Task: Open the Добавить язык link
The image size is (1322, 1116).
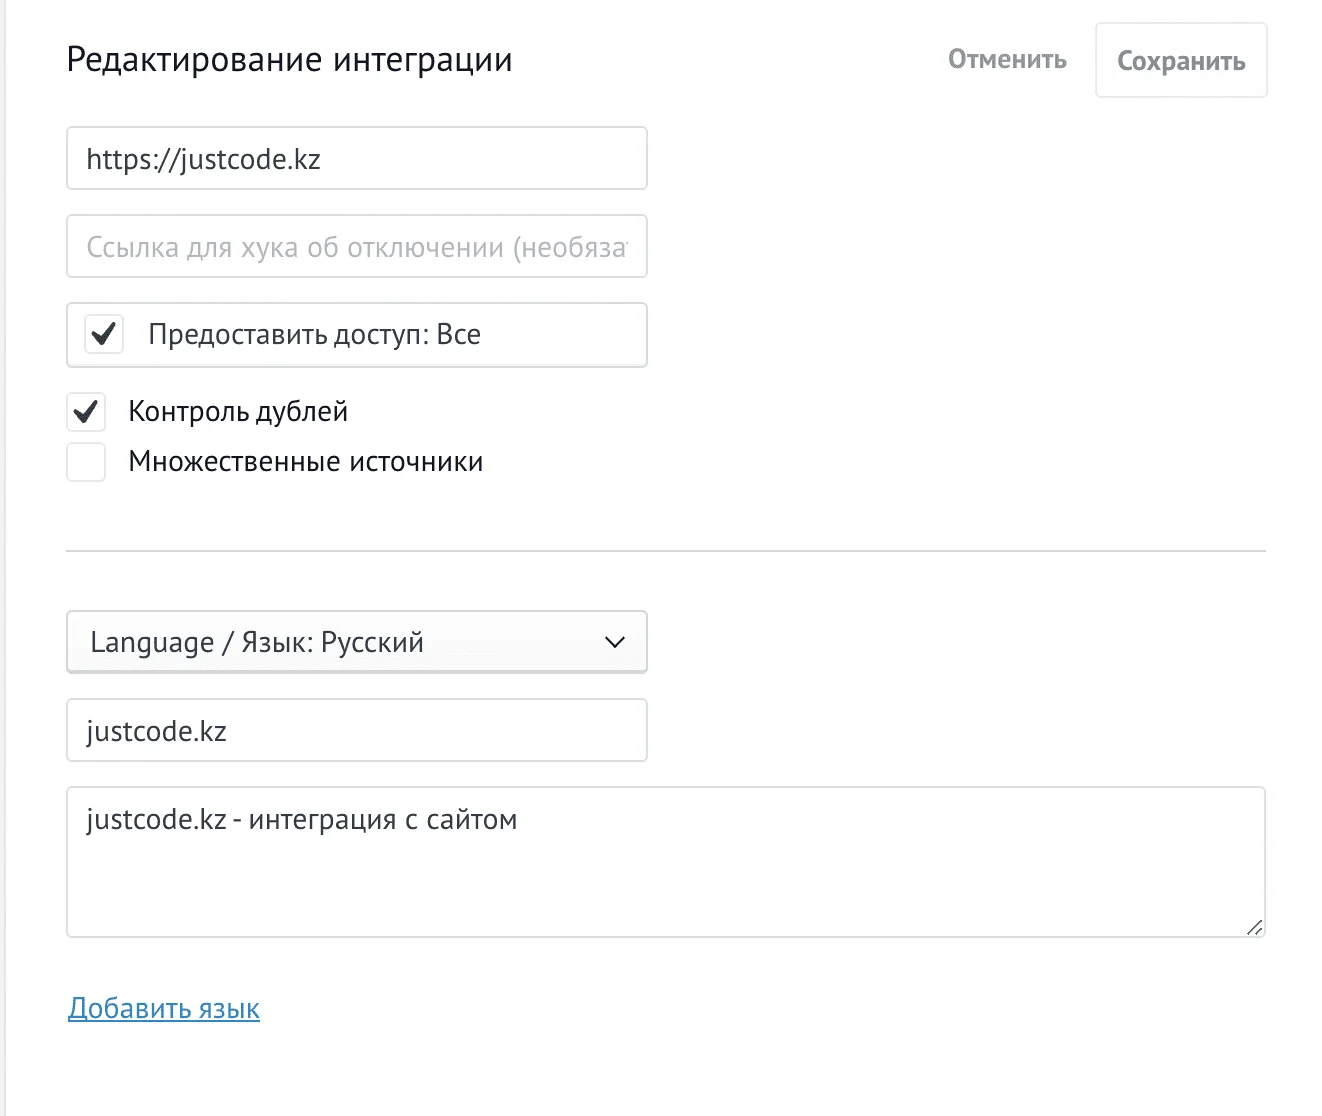Action: 164,1008
